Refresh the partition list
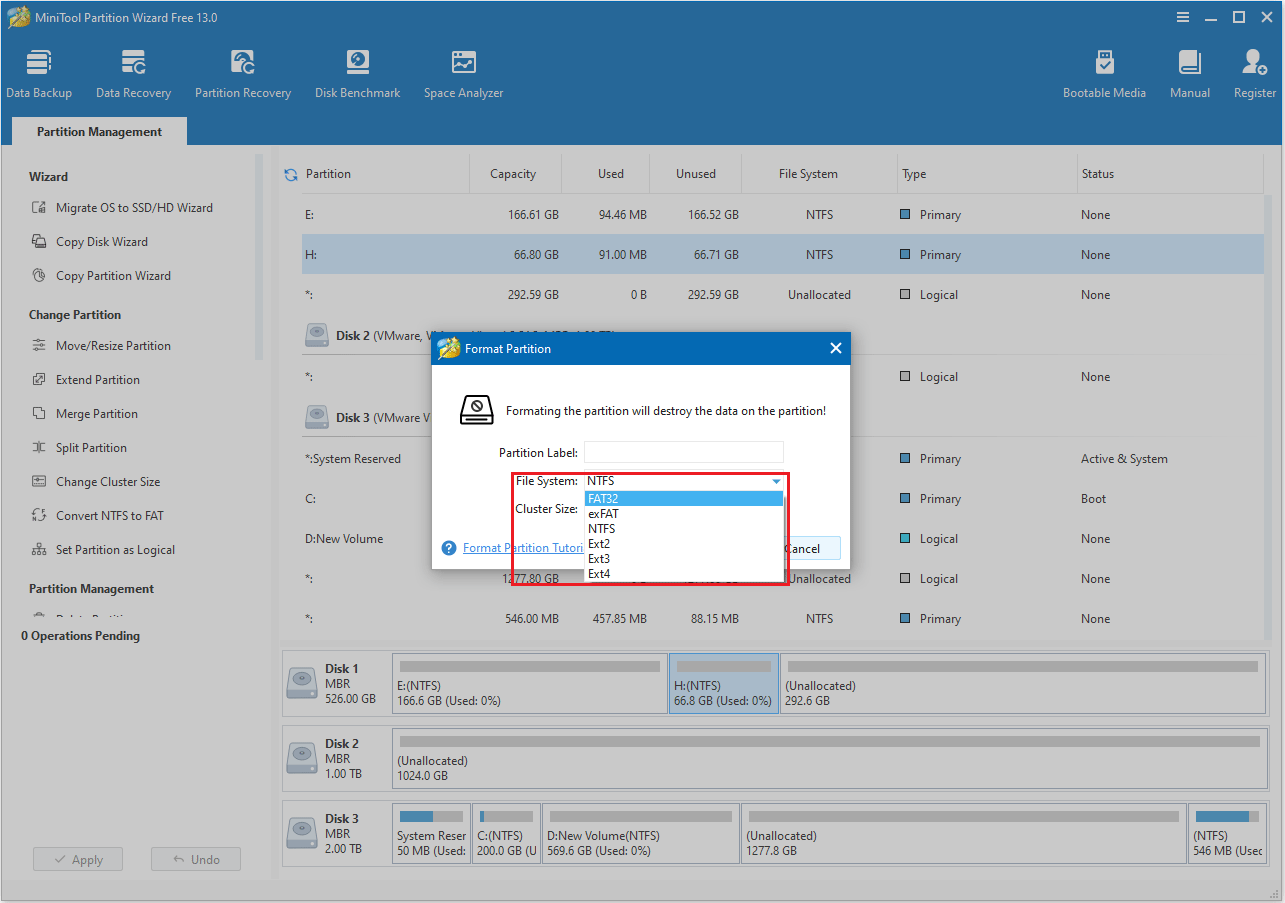The height and width of the screenshot is (903, 1285). point(290,173)
